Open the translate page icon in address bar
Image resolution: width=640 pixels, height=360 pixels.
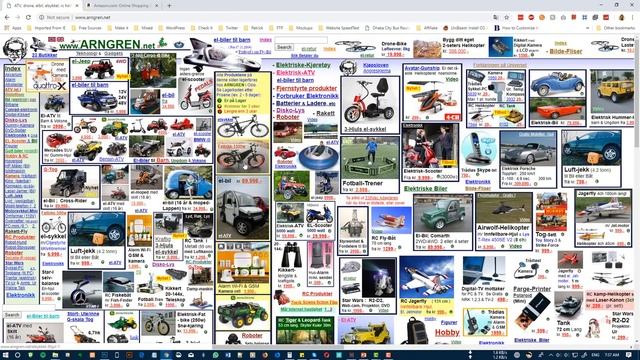coord(496,18)
